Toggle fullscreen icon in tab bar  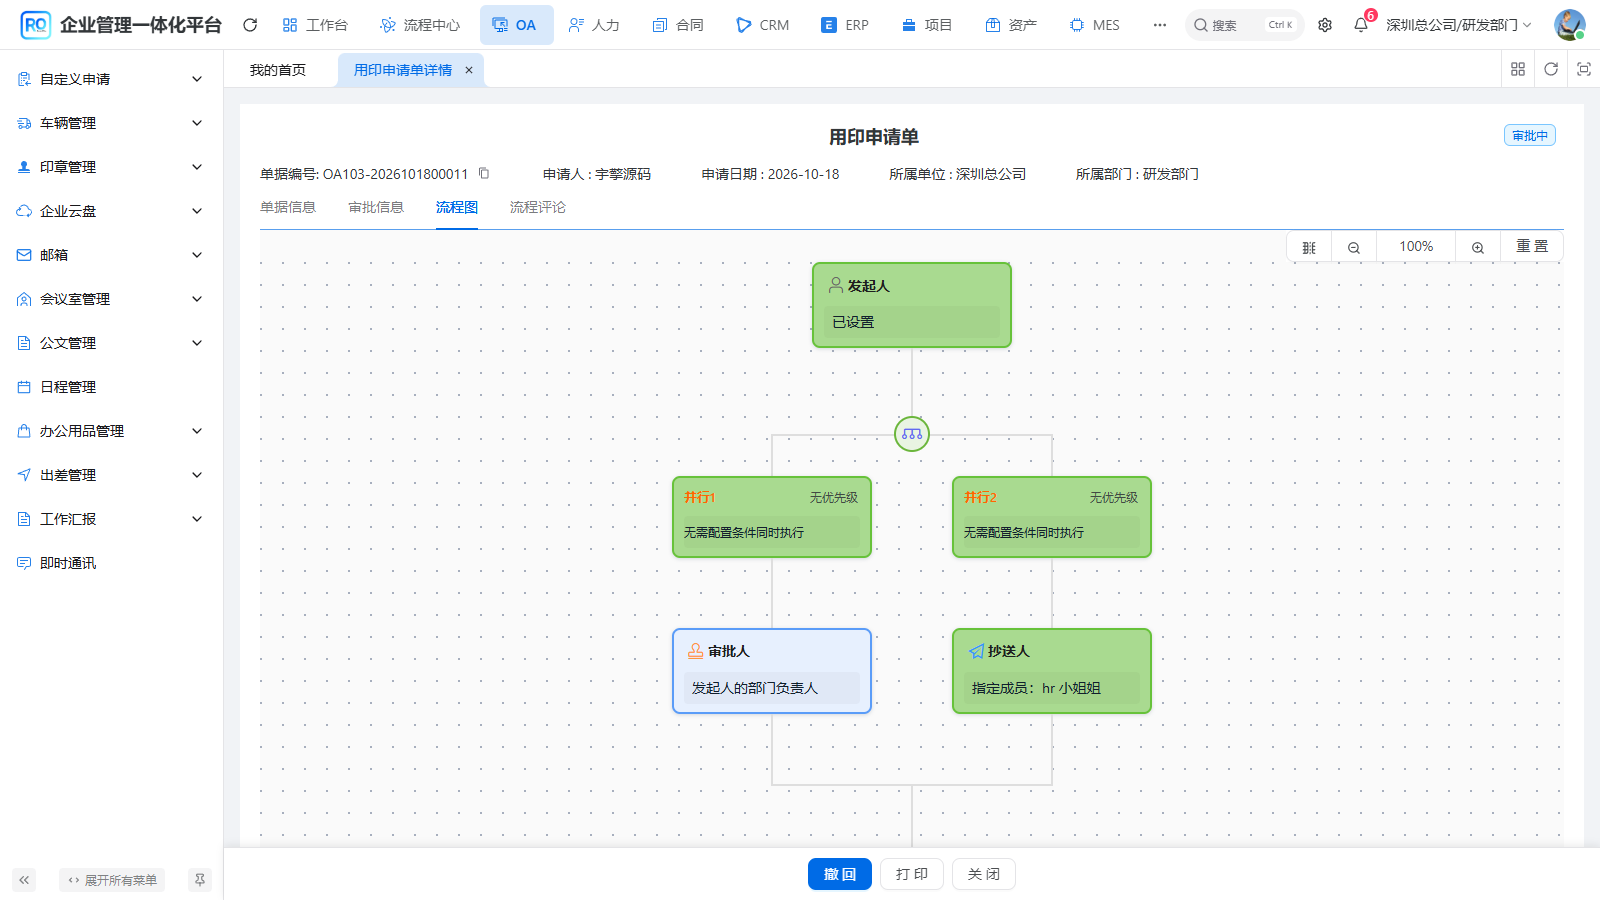pyautogui.click(x=1584, y=69)
